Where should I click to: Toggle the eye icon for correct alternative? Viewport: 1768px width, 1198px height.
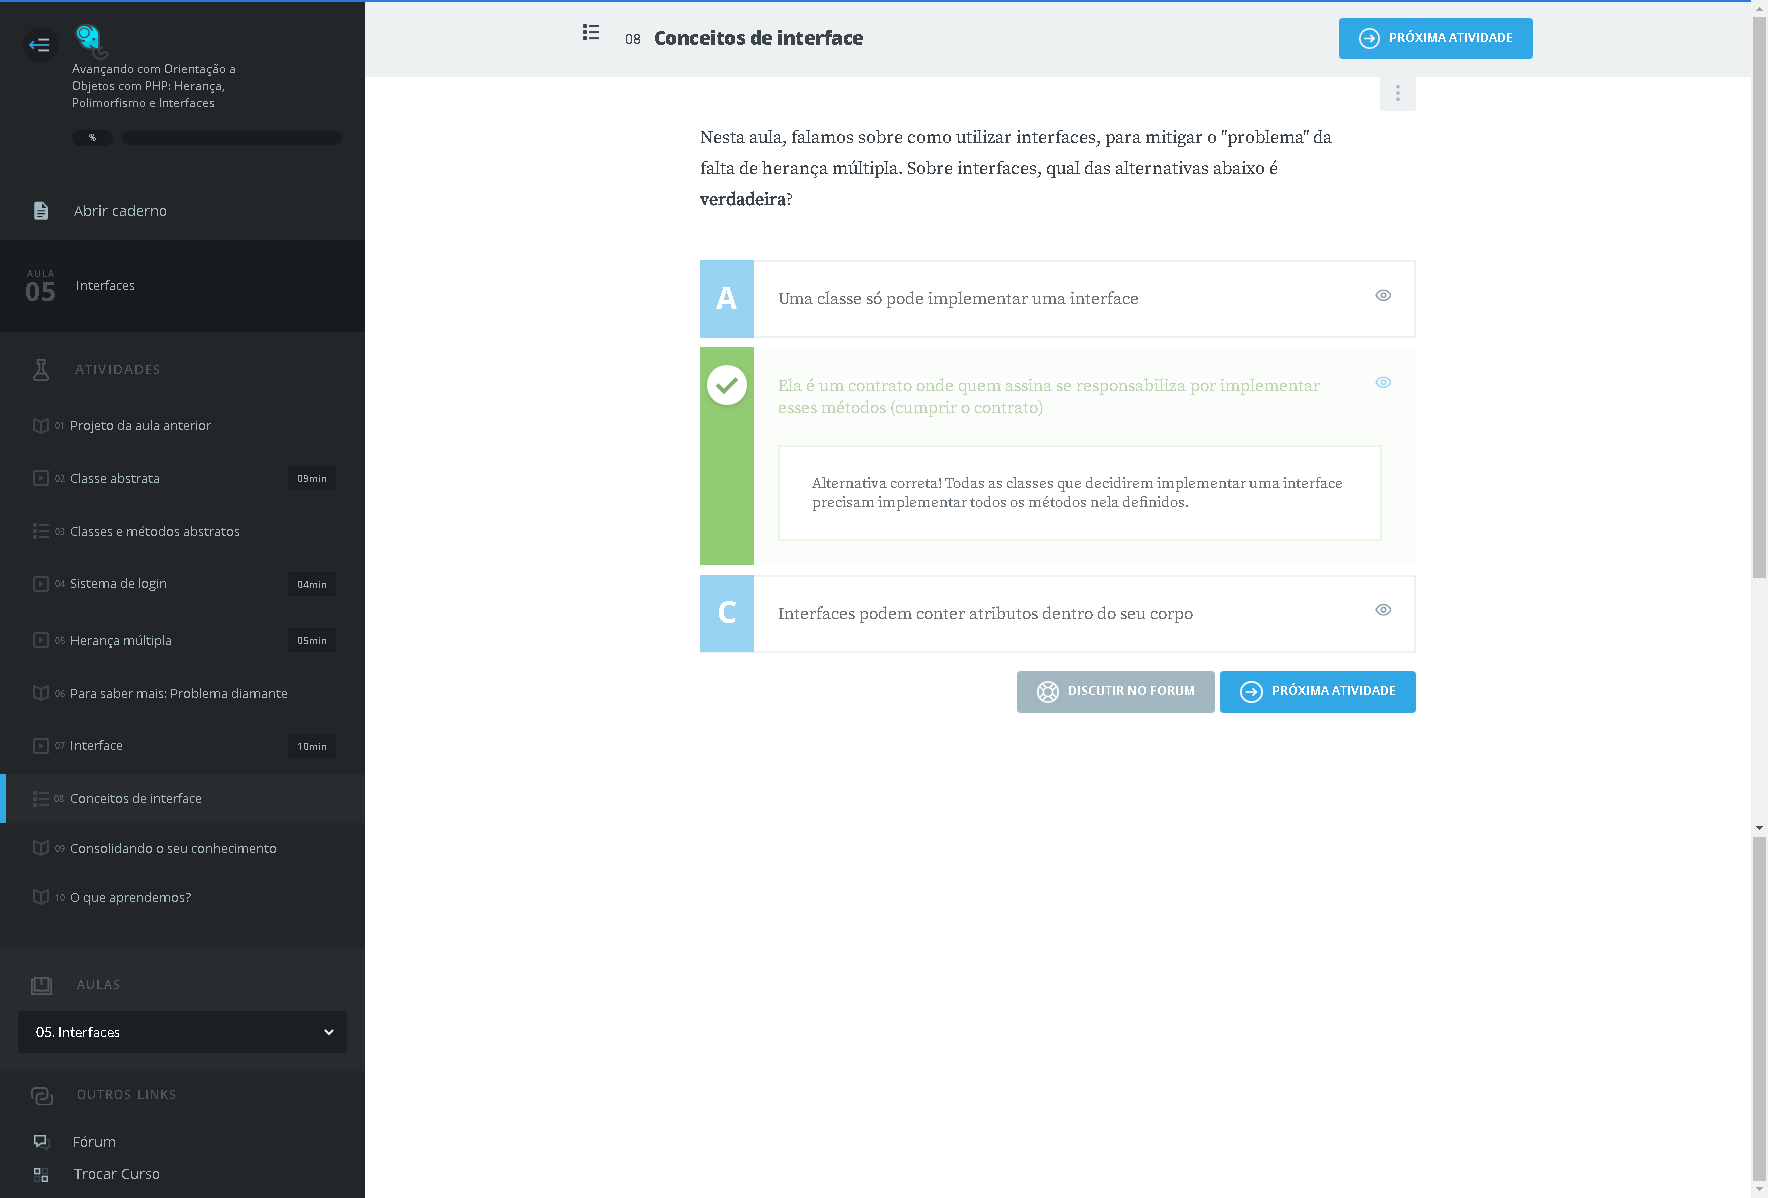coord(1383,382)
